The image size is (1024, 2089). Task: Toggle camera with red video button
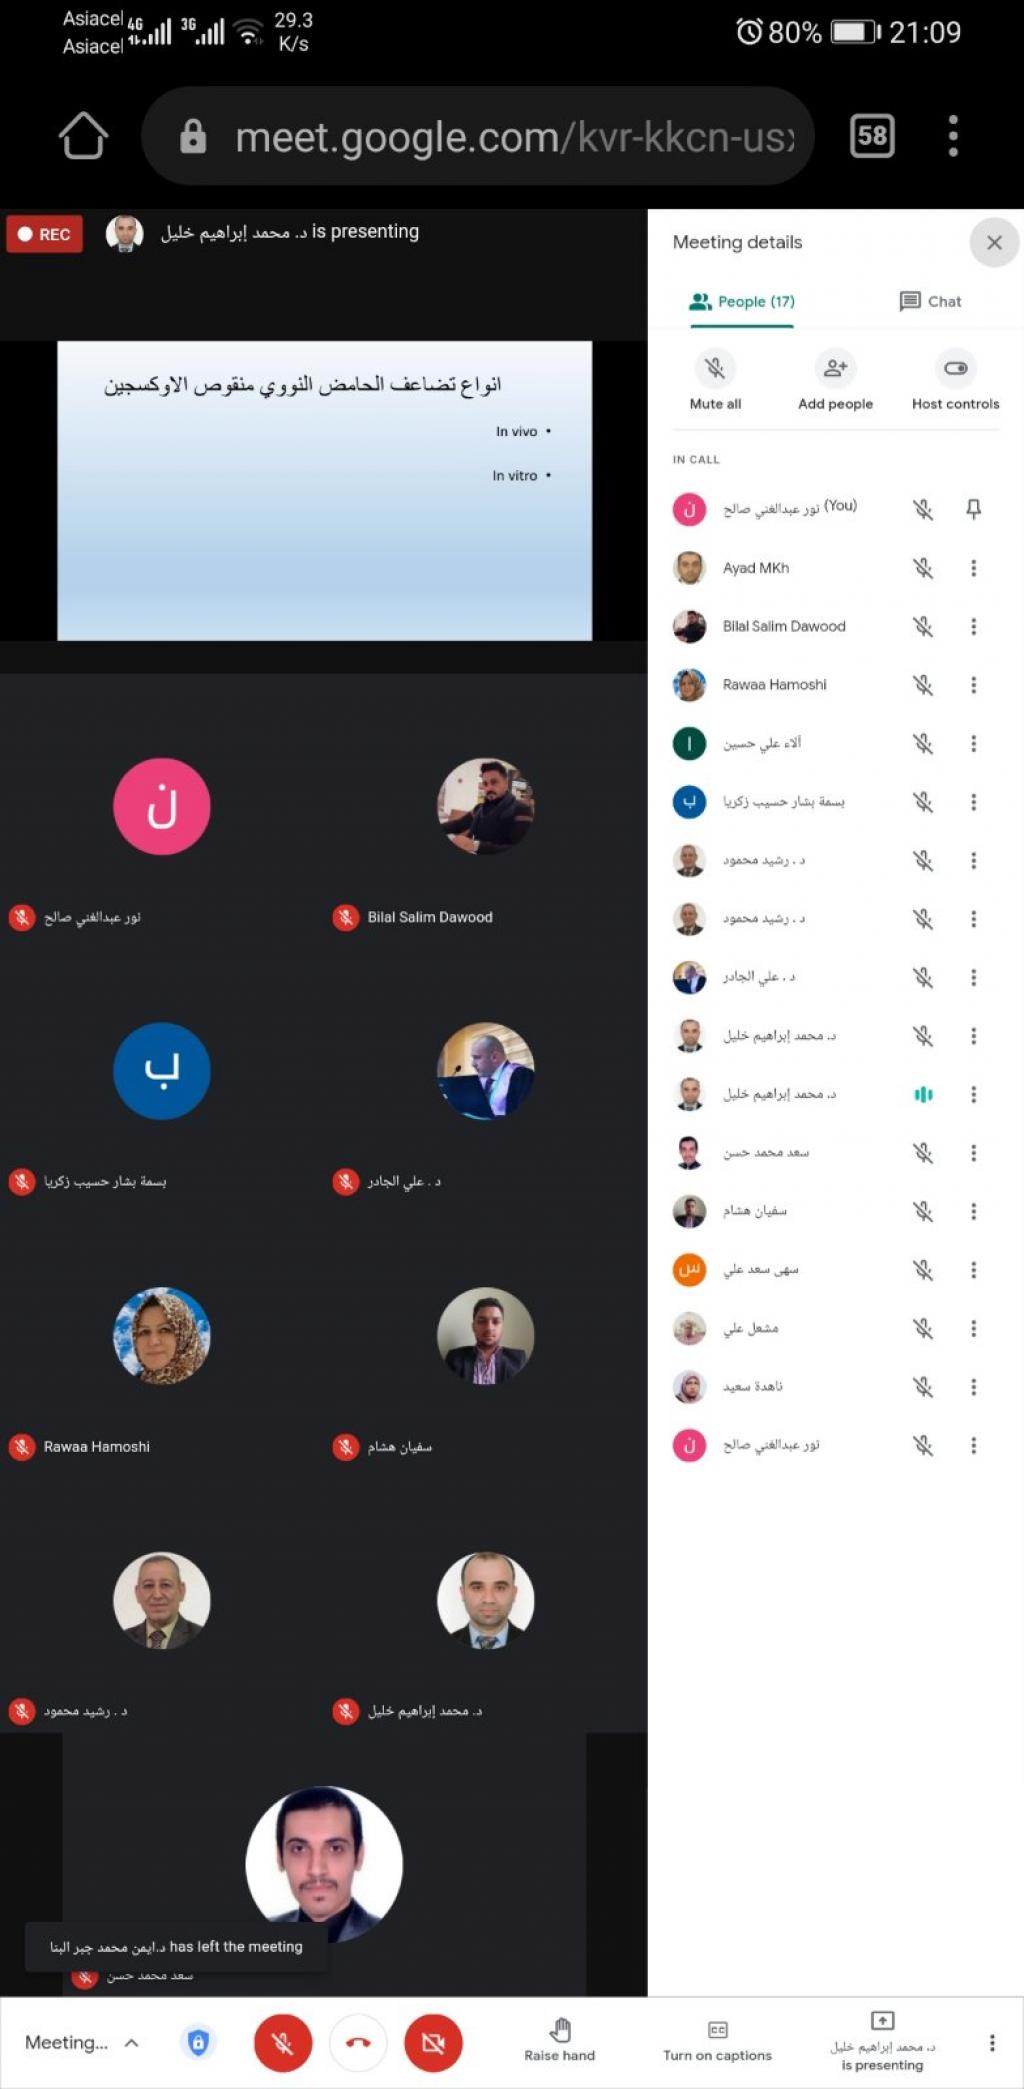point(433,2042)
